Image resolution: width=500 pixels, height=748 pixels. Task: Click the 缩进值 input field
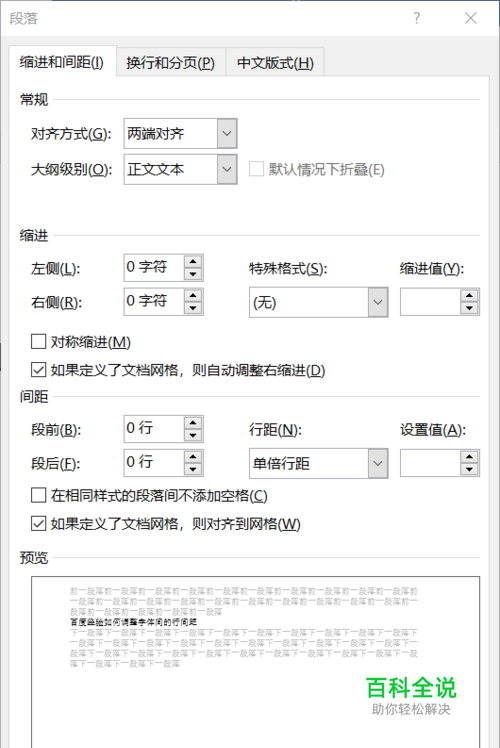click(430, 301)
